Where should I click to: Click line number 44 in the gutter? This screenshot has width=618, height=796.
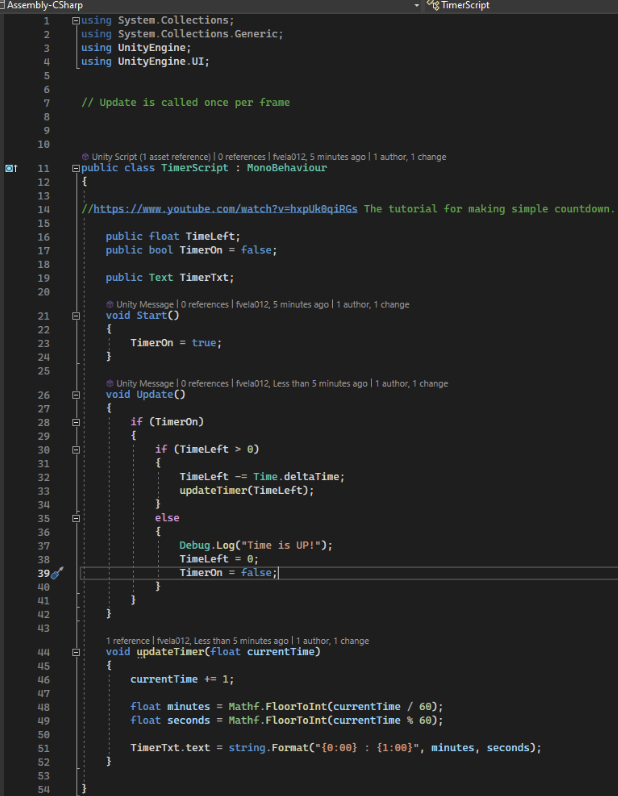[44, 652]
